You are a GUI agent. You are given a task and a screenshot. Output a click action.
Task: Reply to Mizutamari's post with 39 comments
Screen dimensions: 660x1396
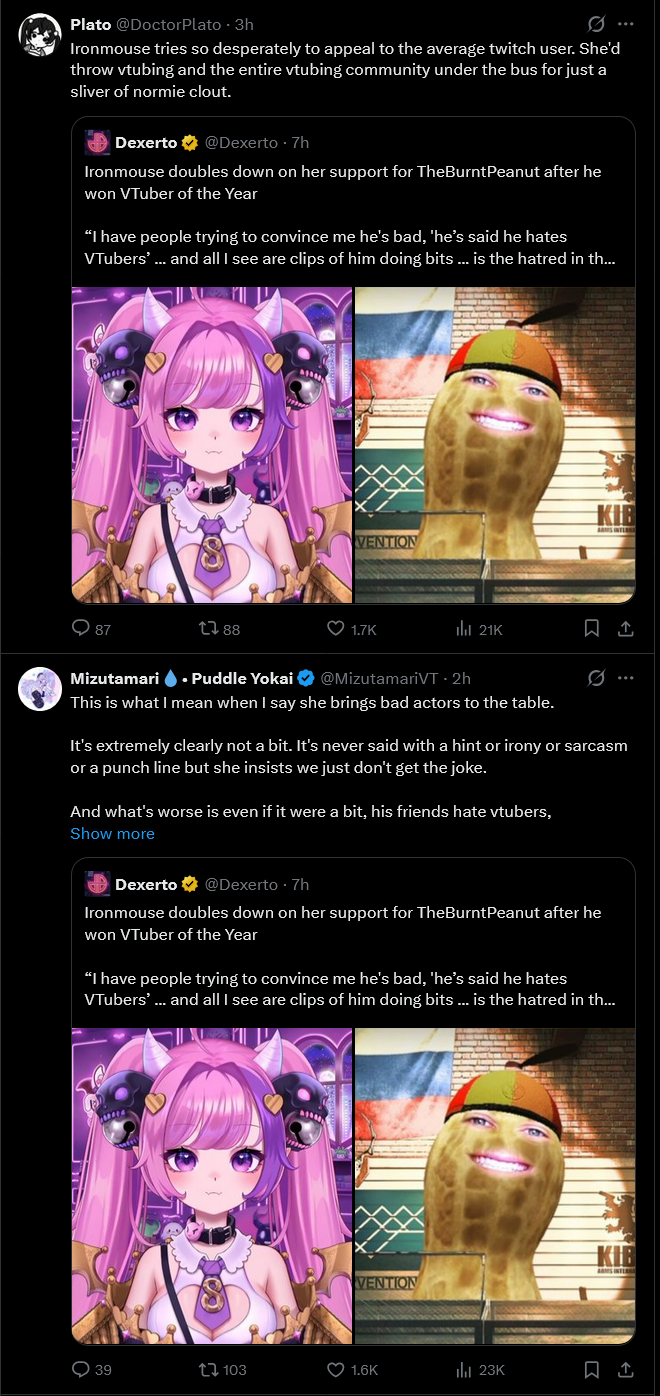(92, 1369)
